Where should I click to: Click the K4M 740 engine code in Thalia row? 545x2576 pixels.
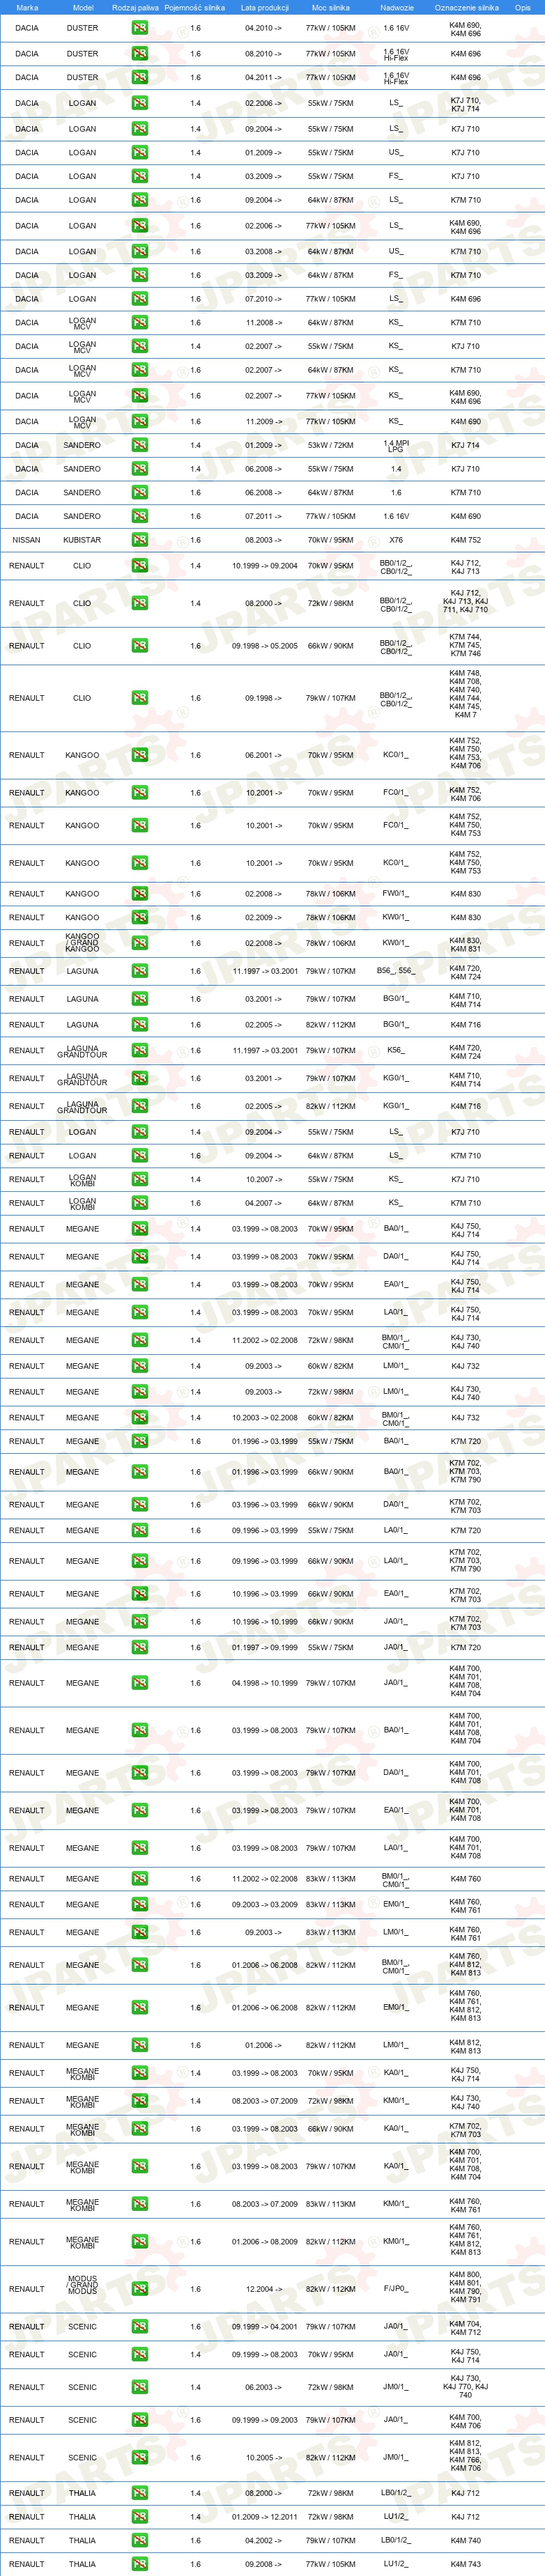465,2540
